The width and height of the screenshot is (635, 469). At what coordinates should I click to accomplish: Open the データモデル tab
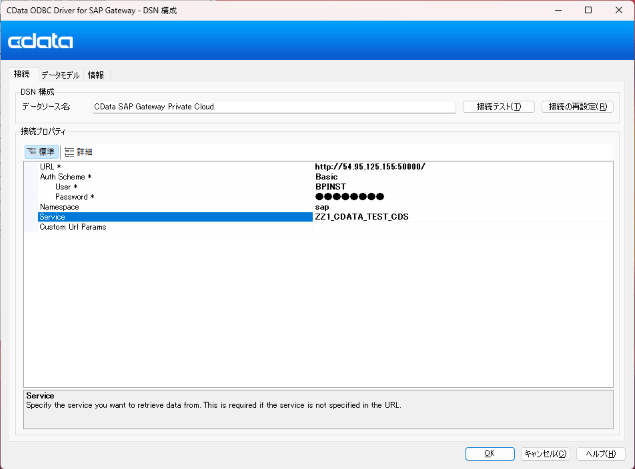click(61, 75)
